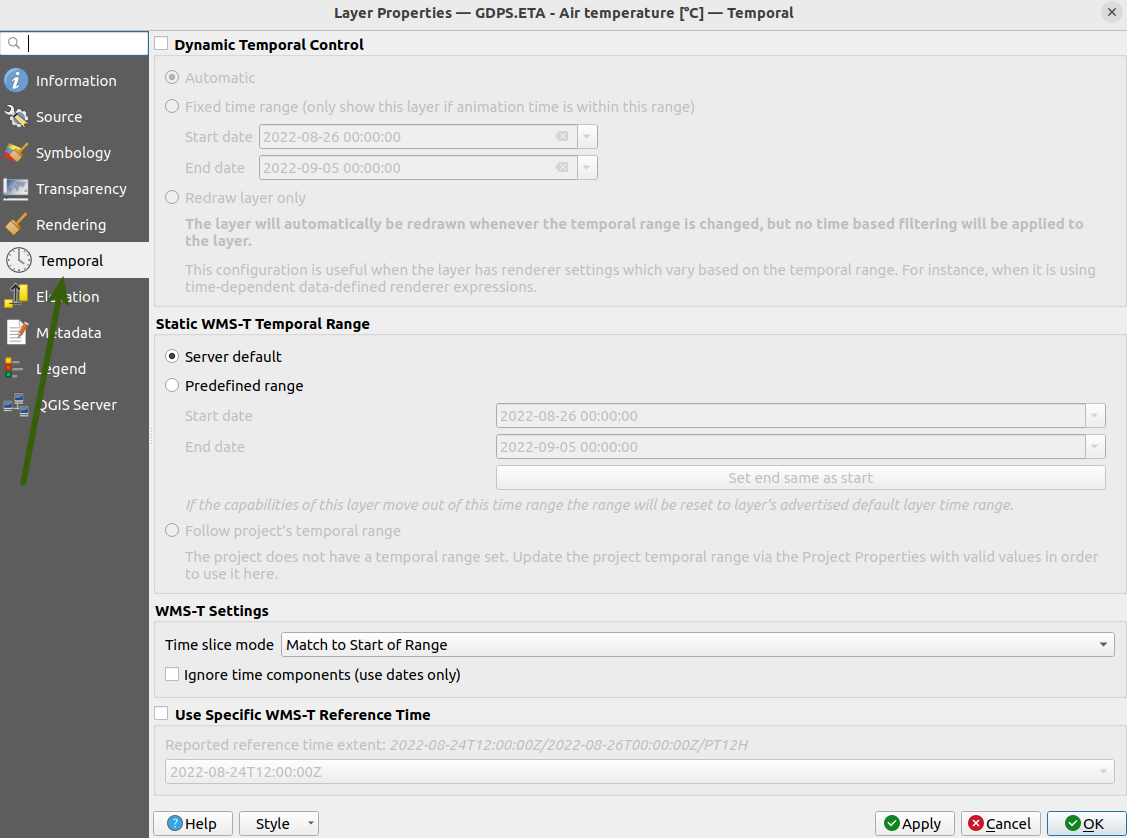
Task: Click the Metadata page icon
Action: coord(18,332)
